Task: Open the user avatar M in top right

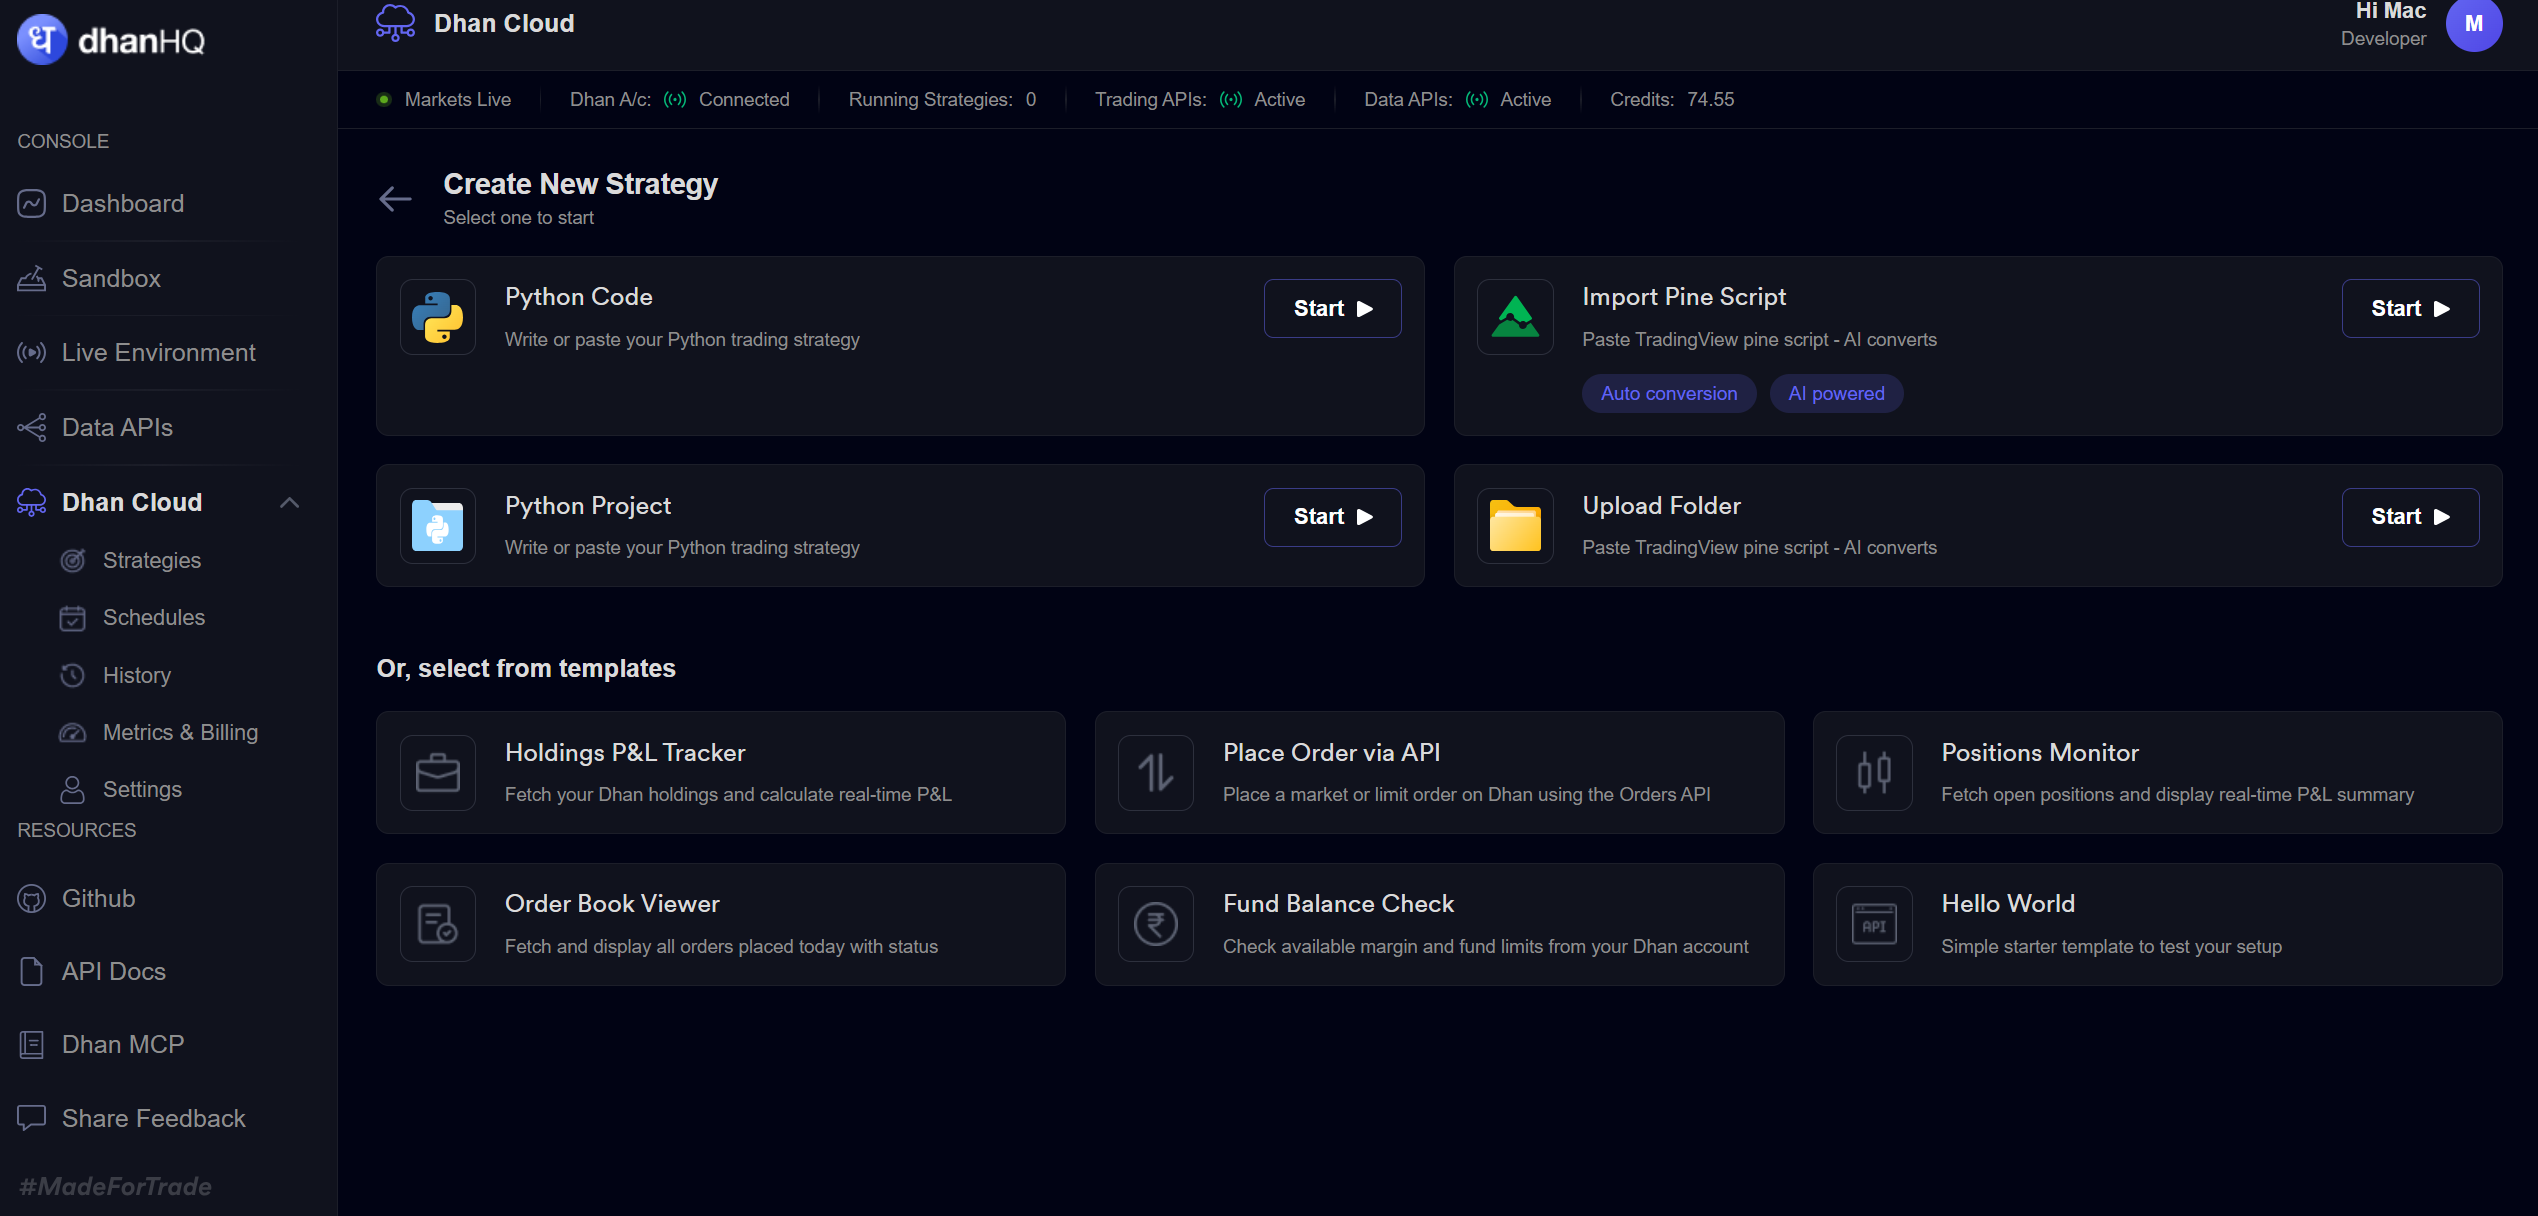Action: point(2473,24)
